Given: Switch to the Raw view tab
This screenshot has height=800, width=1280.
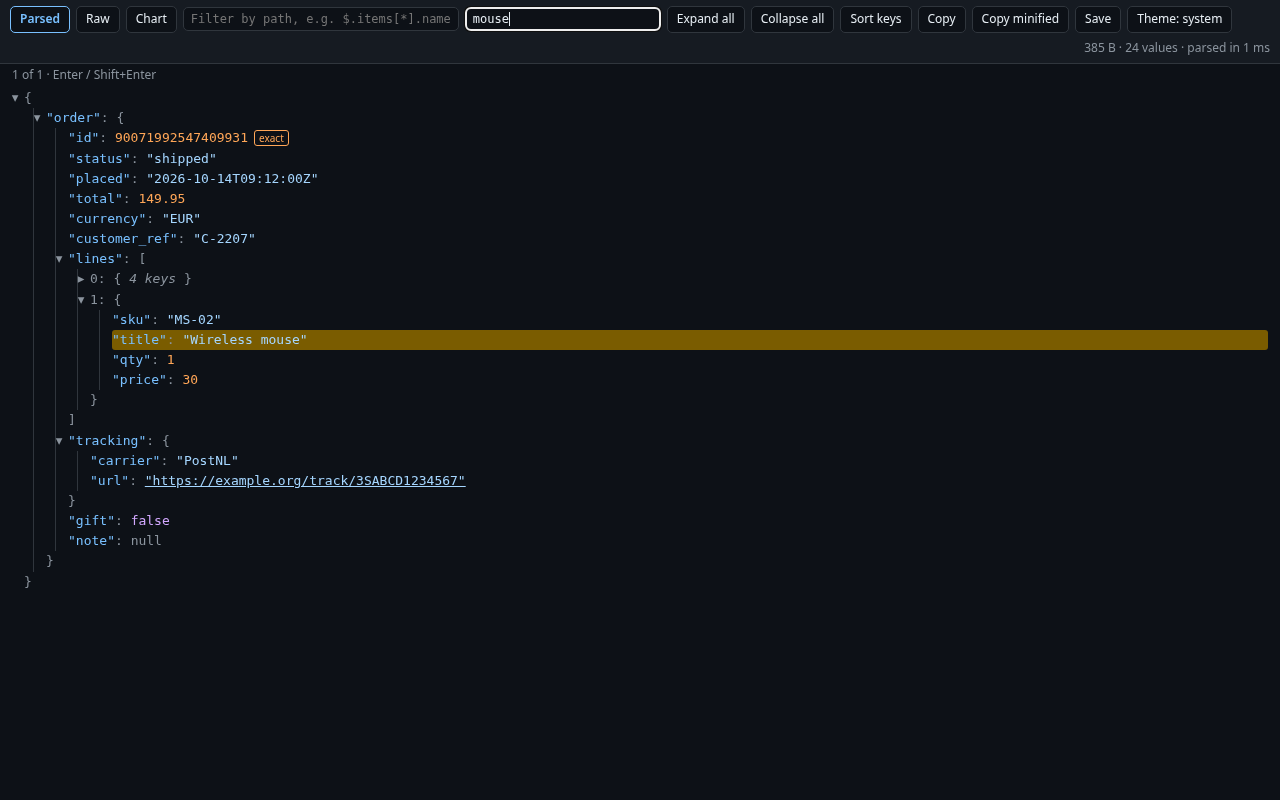Looking at the screenshot, I should click(x=98, y=19).
